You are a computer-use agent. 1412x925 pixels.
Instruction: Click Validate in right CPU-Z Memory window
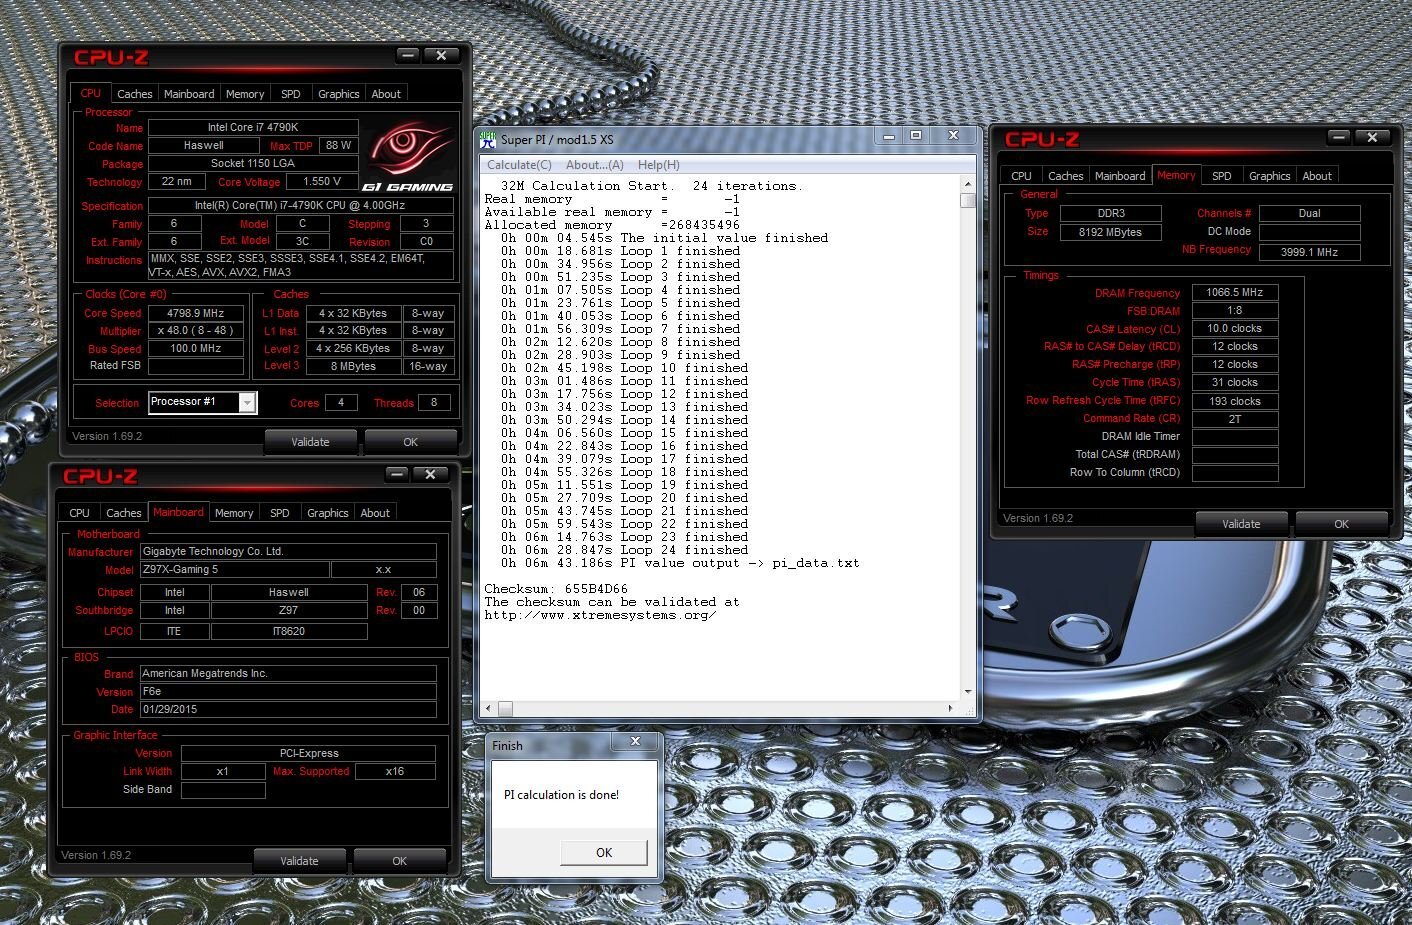(x=1241, y=524)
